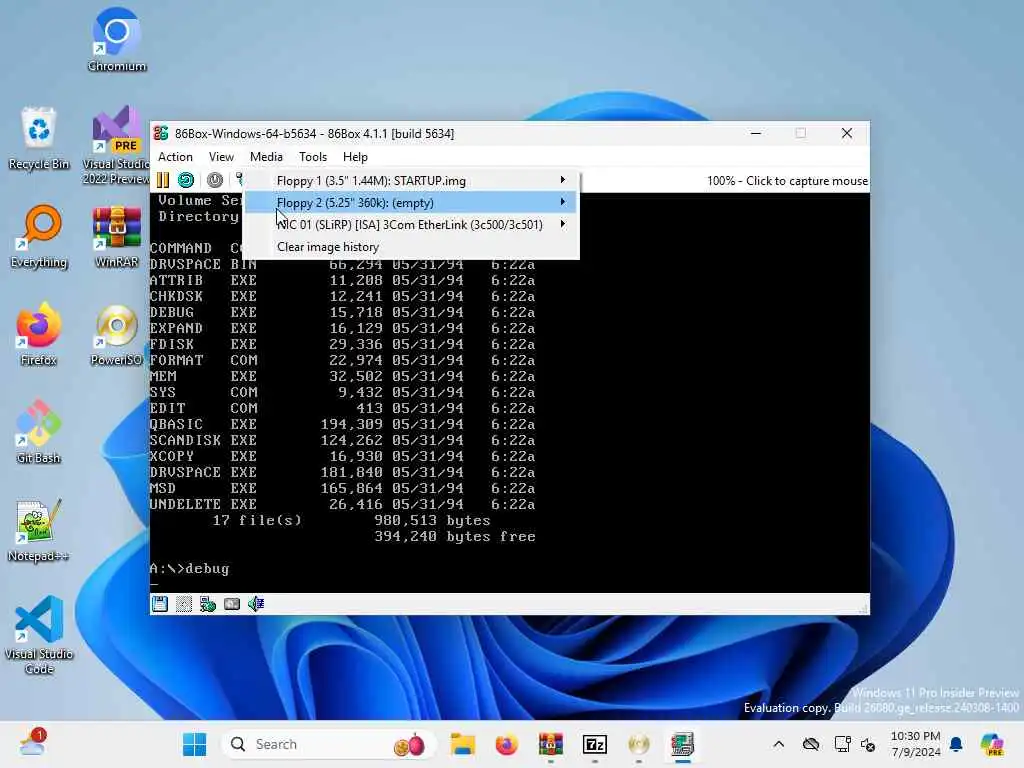Click PowerISO disc icon in the taskbar

coord(638,744)
